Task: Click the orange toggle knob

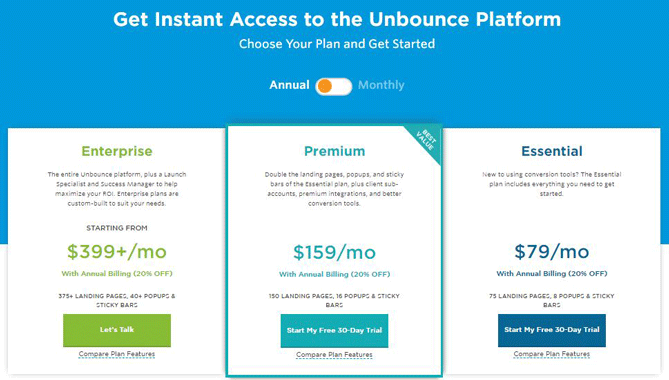Action: tap(325, 86)
